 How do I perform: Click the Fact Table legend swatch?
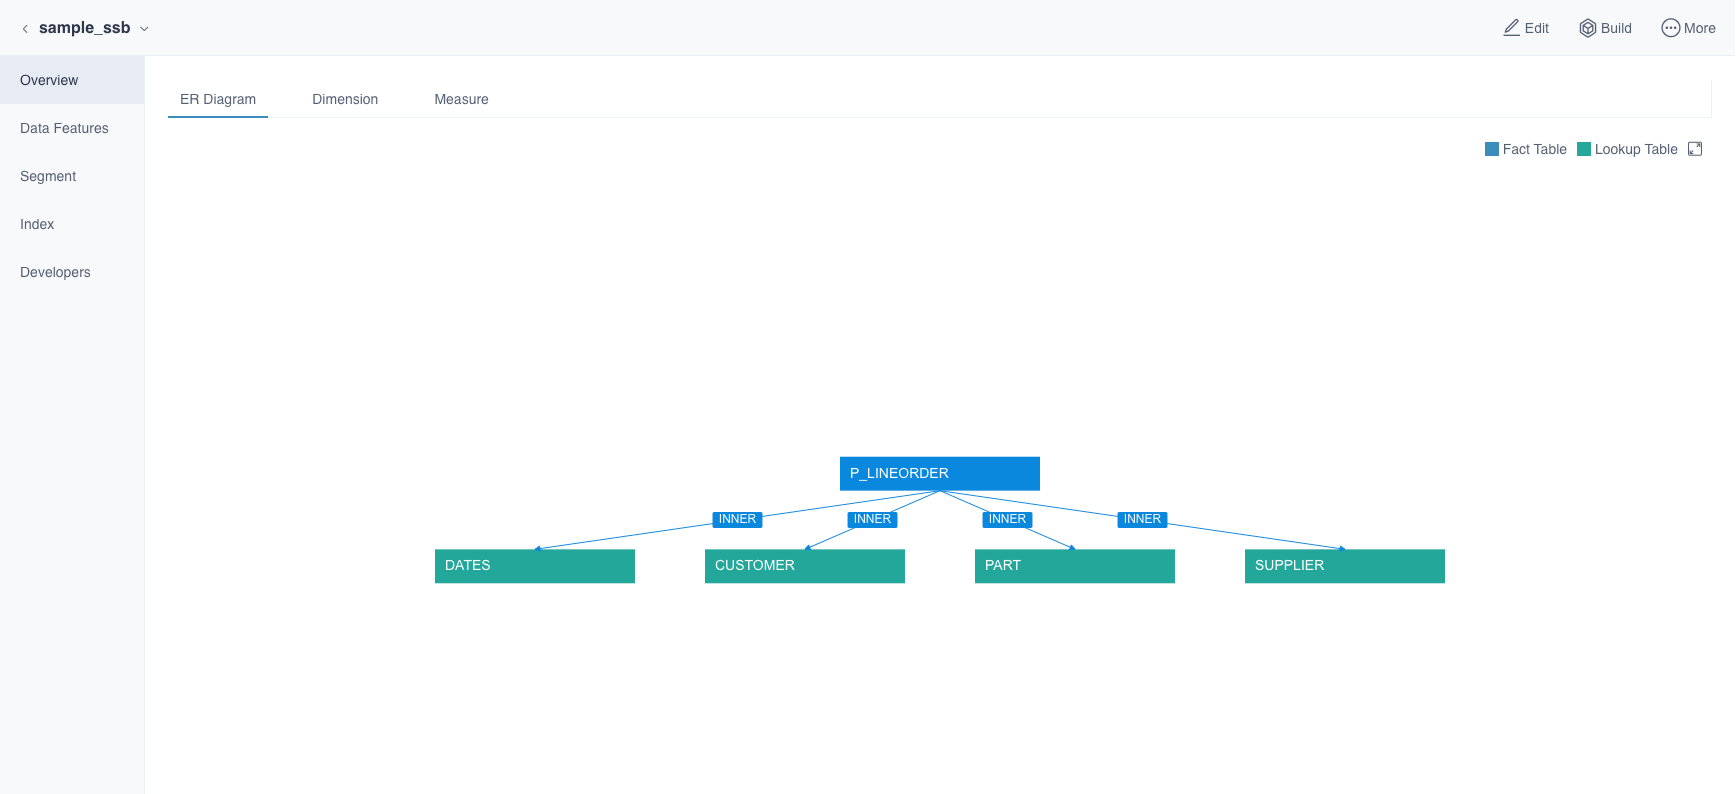1492,149
